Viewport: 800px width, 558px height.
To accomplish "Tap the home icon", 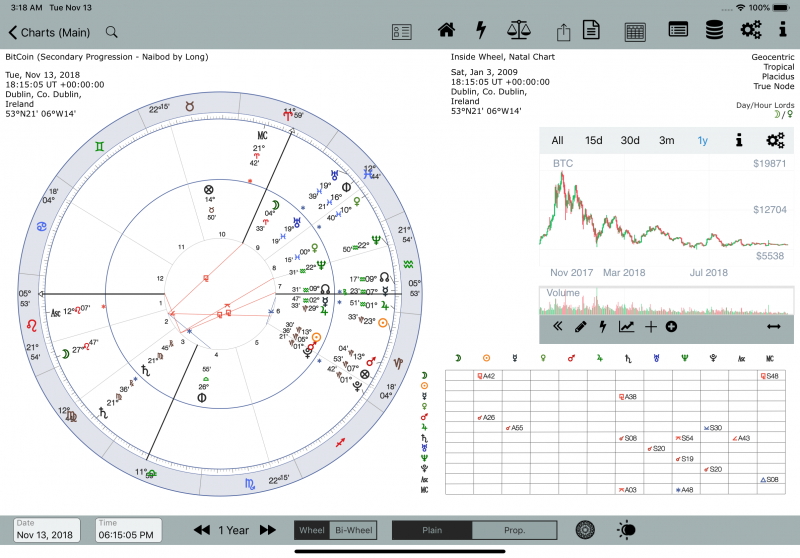I will coord(446,30).
